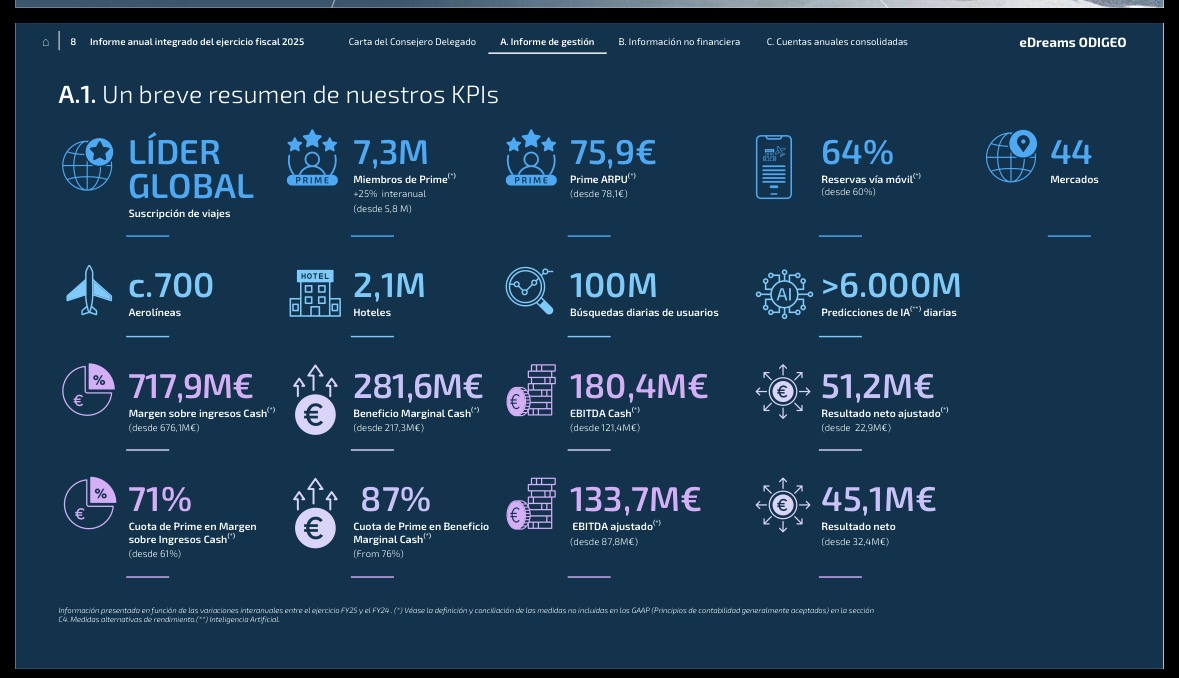
Task: Click the hotel building icon beside 2,1M
Action: (315, 293)
